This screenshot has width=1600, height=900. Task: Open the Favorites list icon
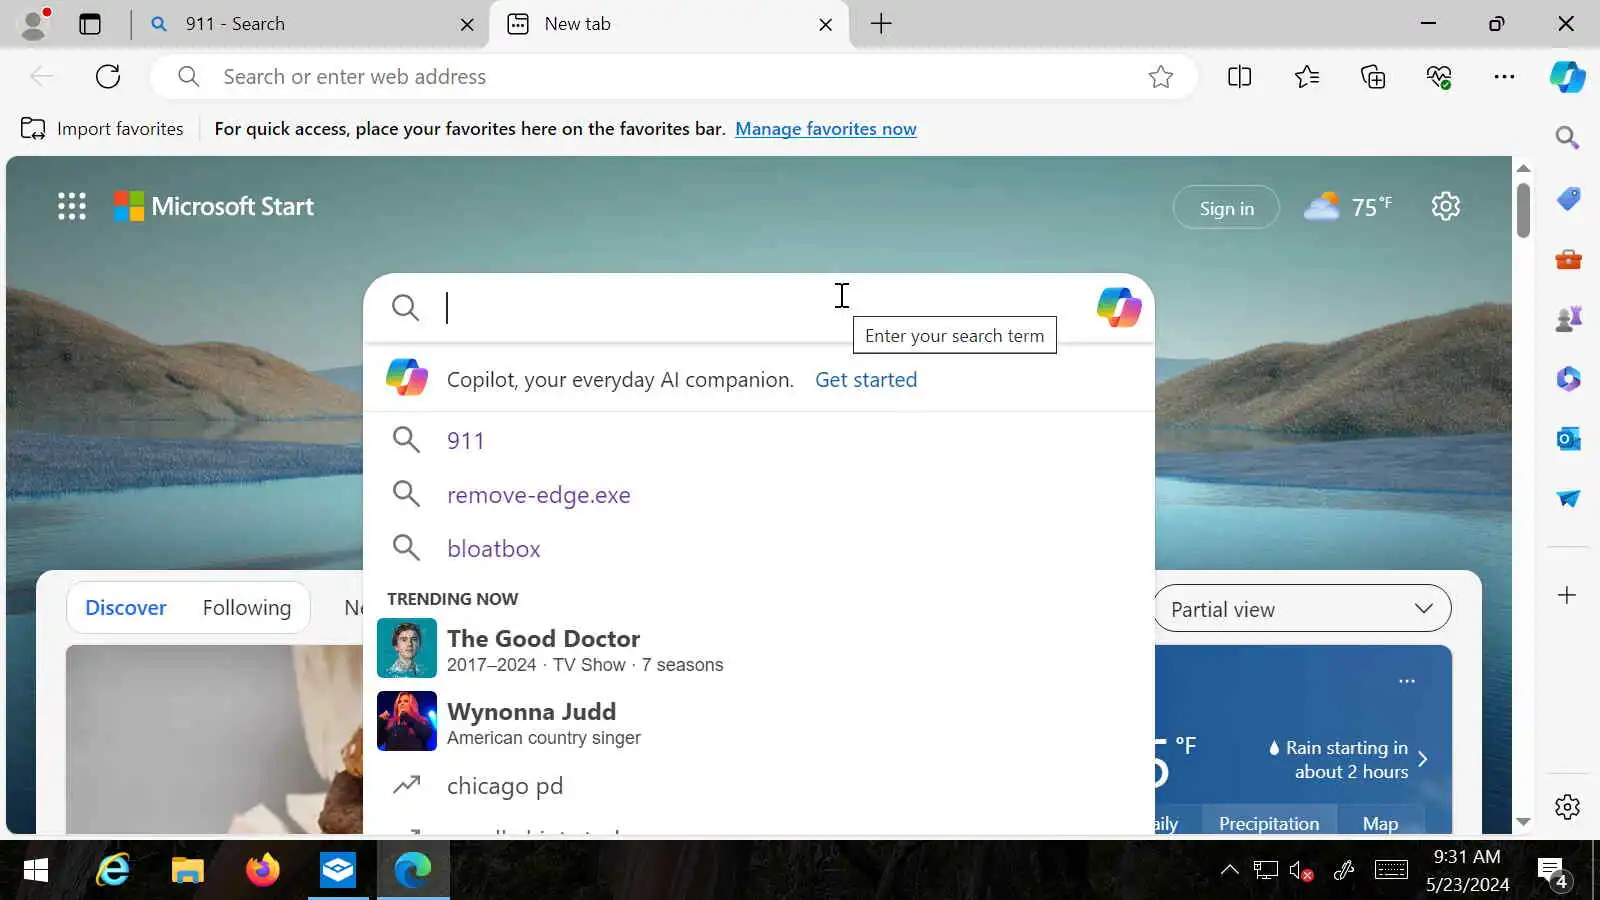1306,77
